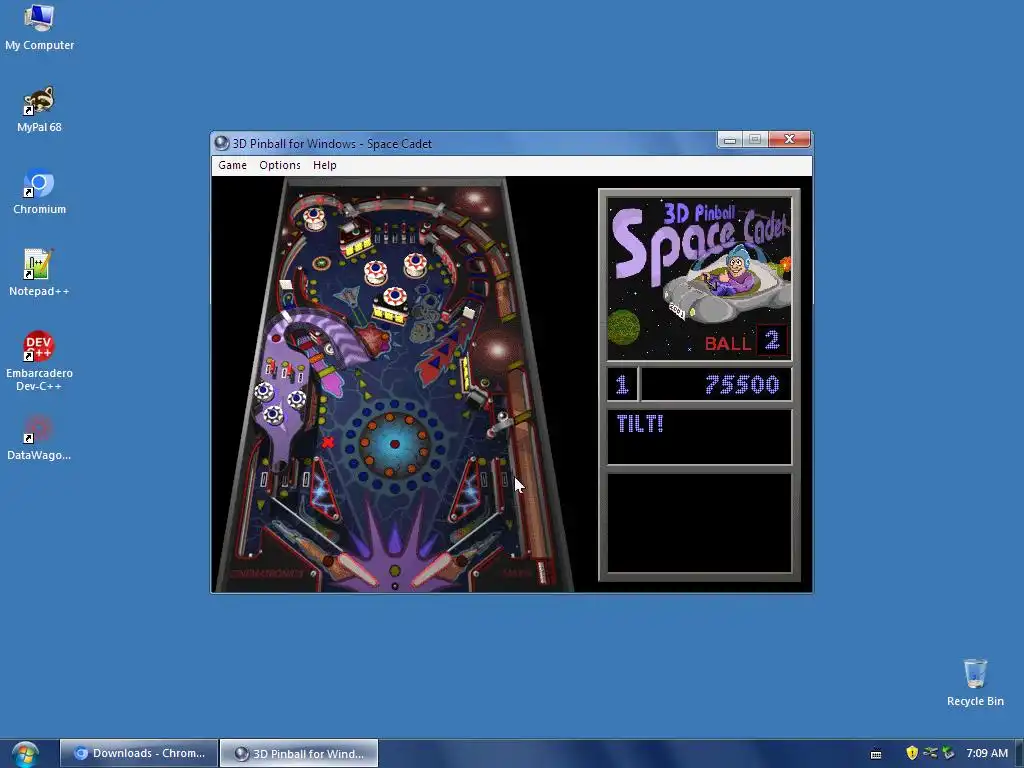The width and height of the screenshot is (1024, 768).
Task: Click the 3D Pinball window title text
Action: [332, 144]
